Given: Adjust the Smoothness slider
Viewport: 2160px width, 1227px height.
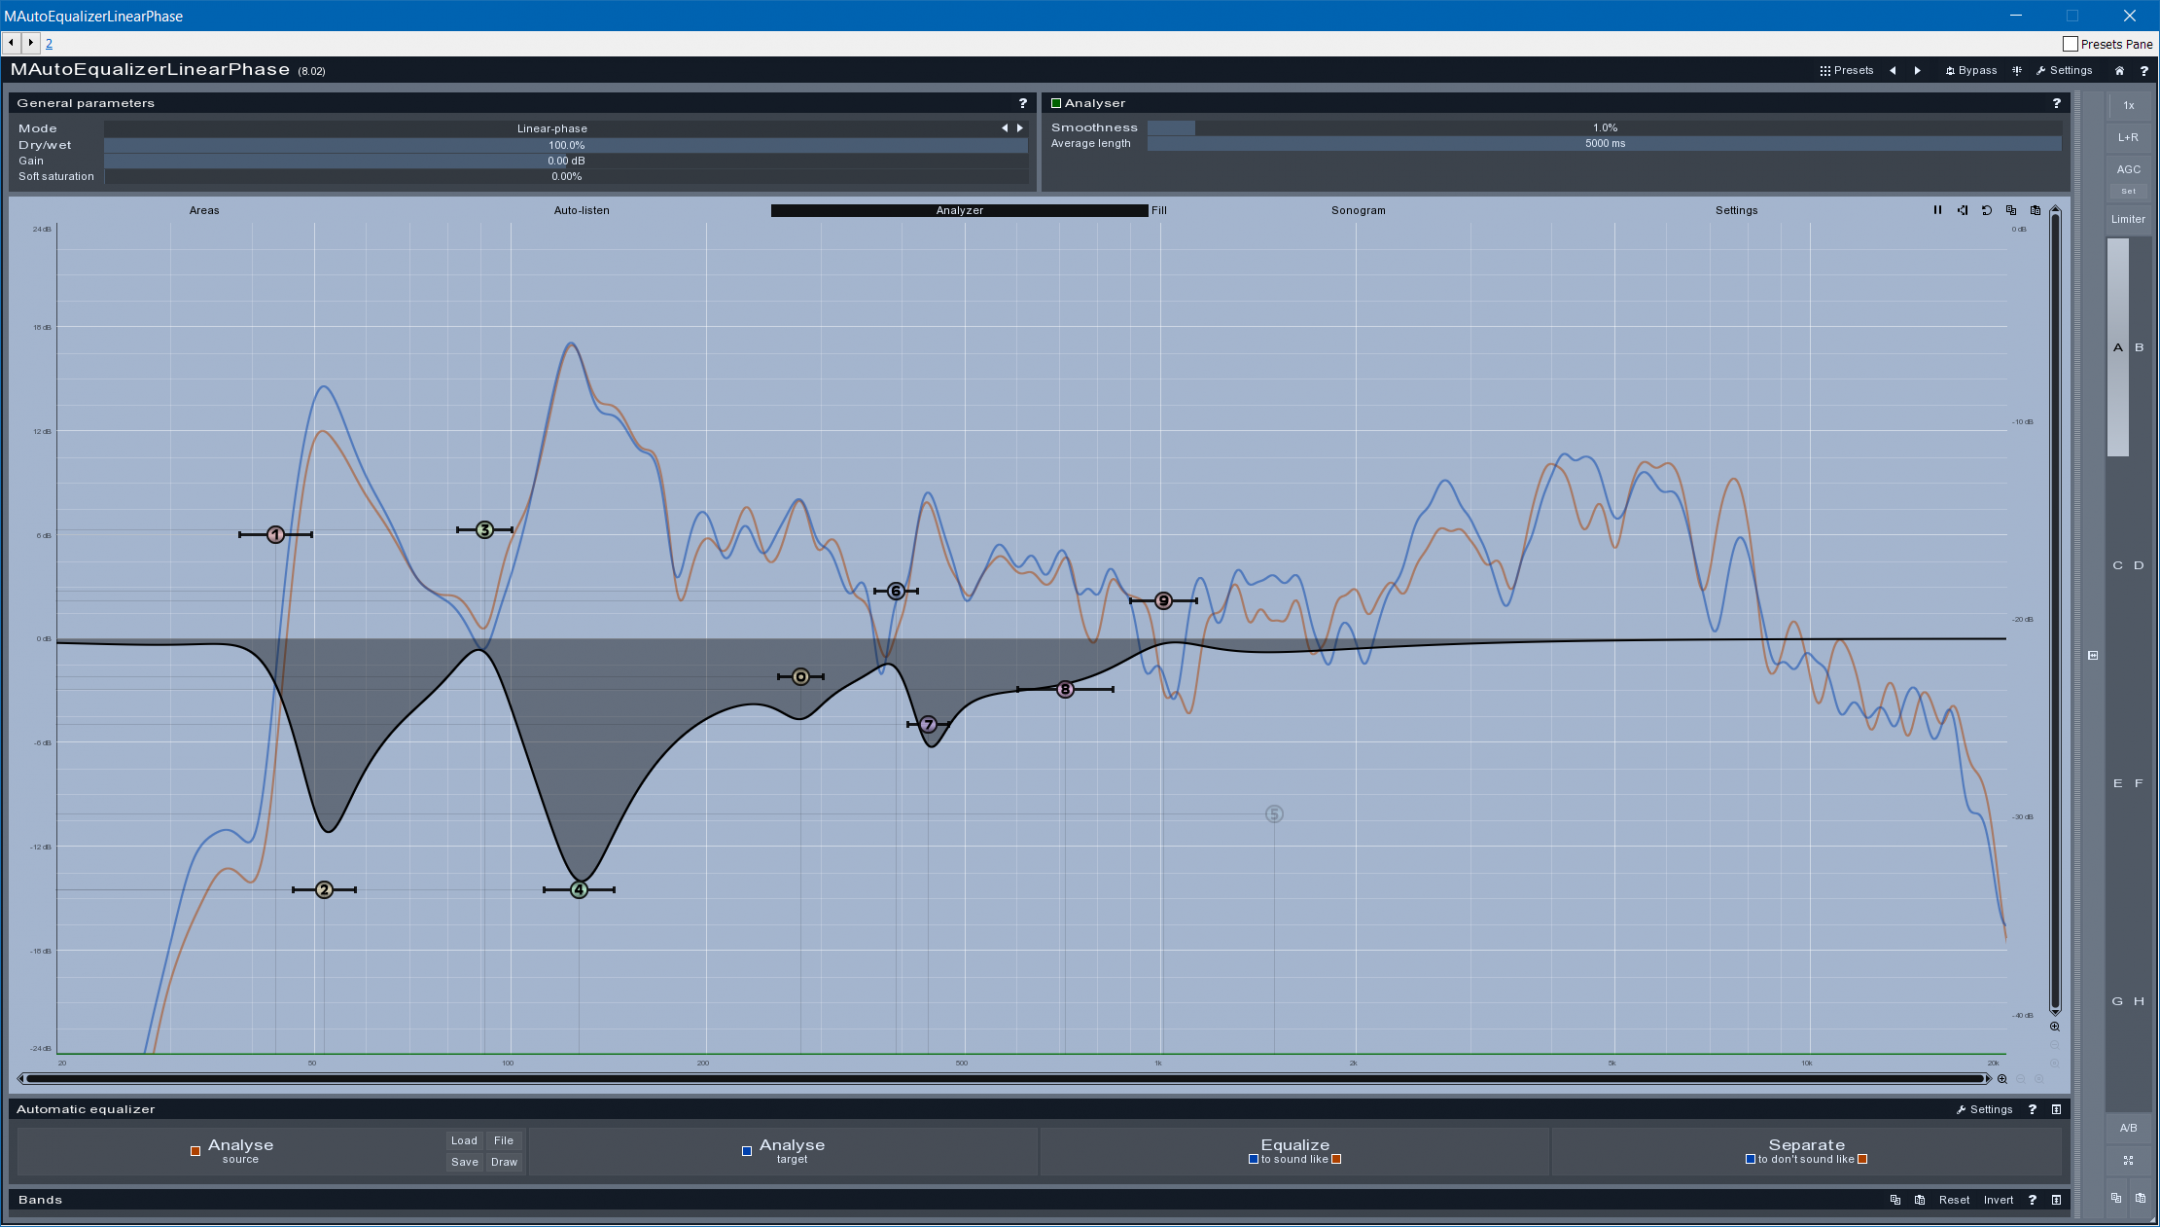Looking at the screenshot, I should tap(1604, 127).
